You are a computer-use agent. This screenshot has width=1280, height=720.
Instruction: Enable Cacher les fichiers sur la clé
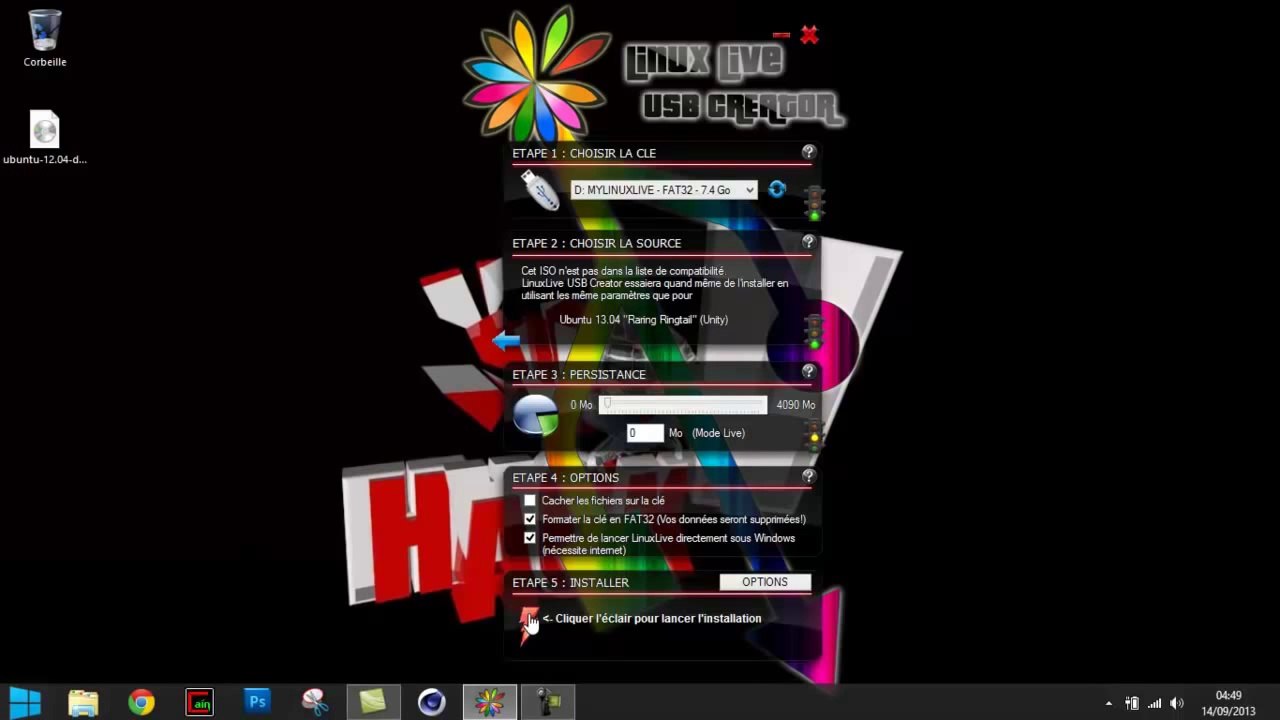(x=530, y=500)
